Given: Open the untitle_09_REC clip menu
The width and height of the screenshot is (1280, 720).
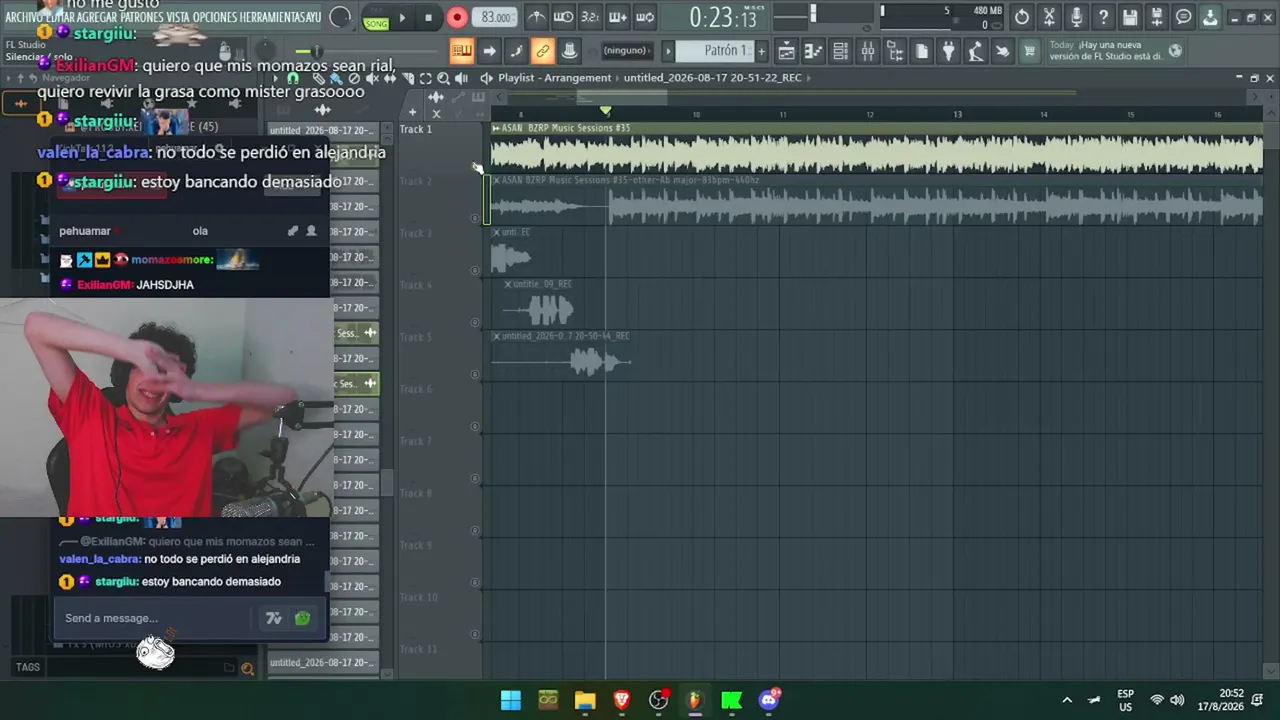Looking at the screenshot, I should (x=508, y=284).
